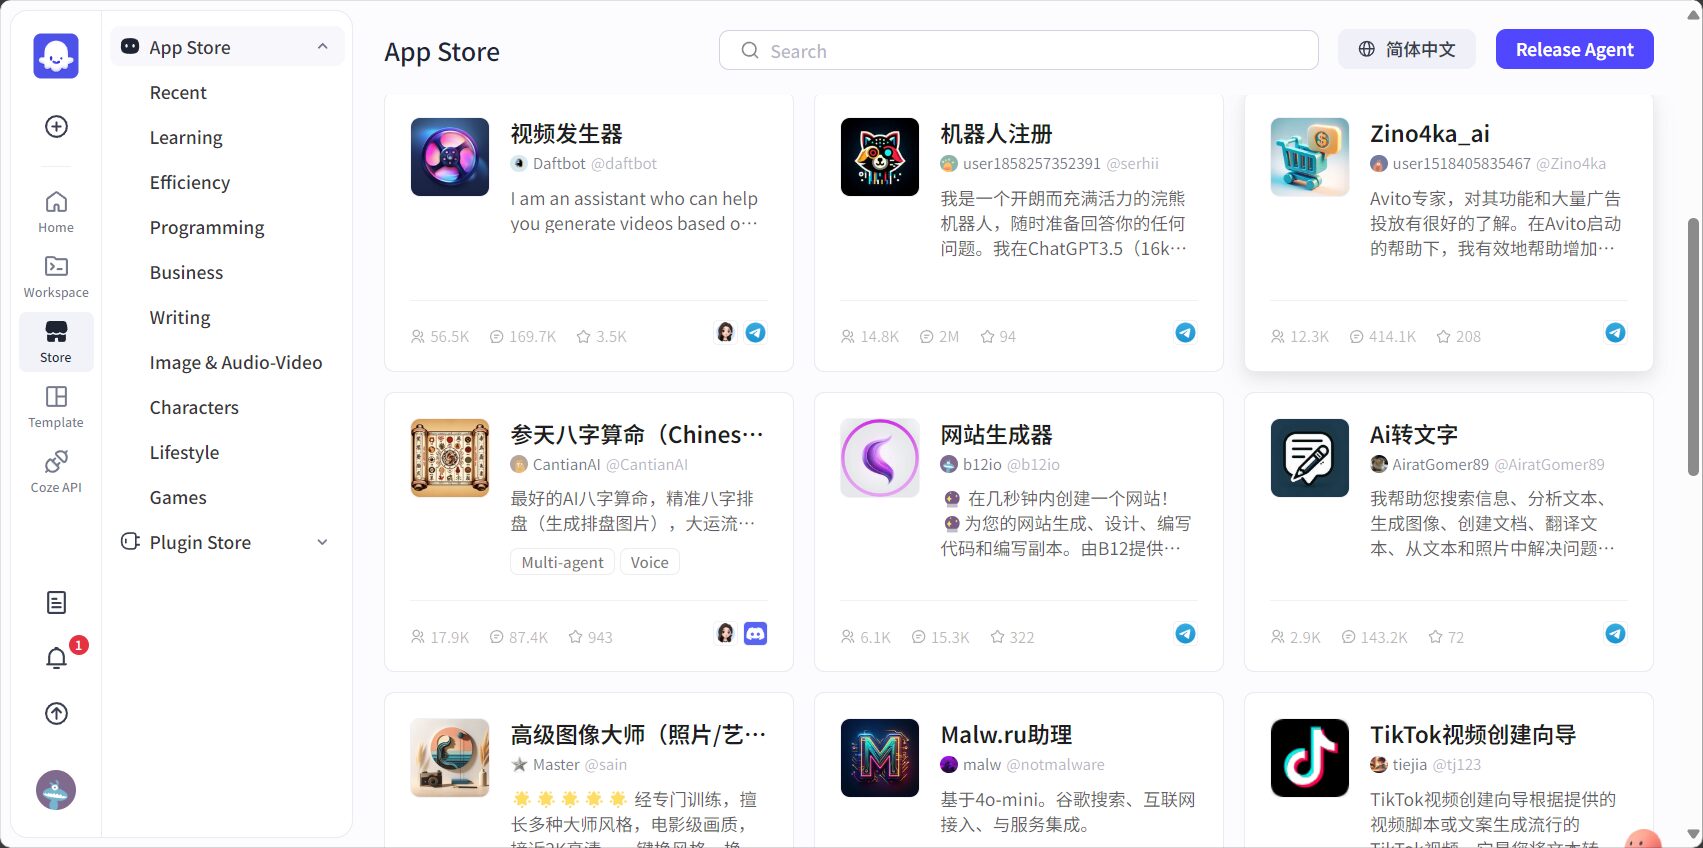Click the plus create icon in sidebar
Image resolution: width=1703 pixels, height=848 pixels.
click(x=56, y=126)
